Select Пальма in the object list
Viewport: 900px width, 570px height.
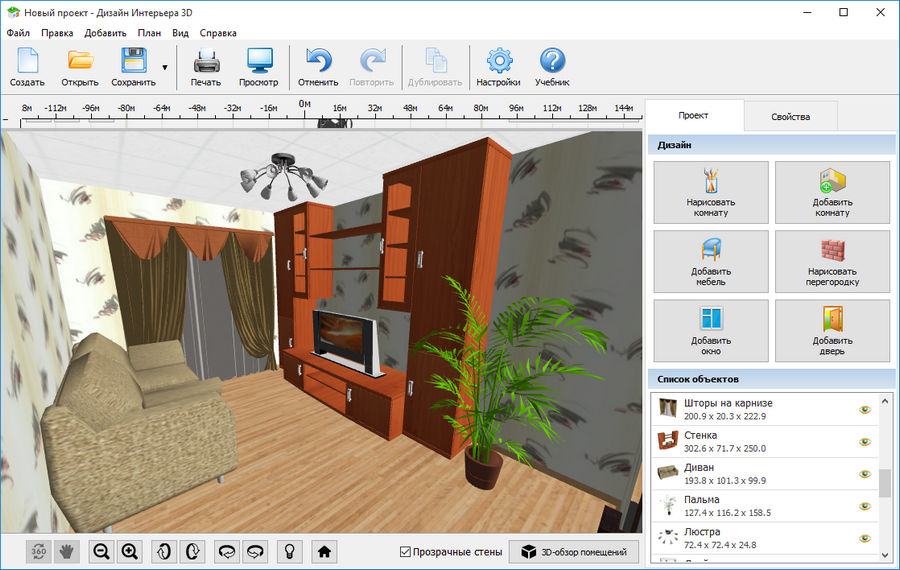765,506
